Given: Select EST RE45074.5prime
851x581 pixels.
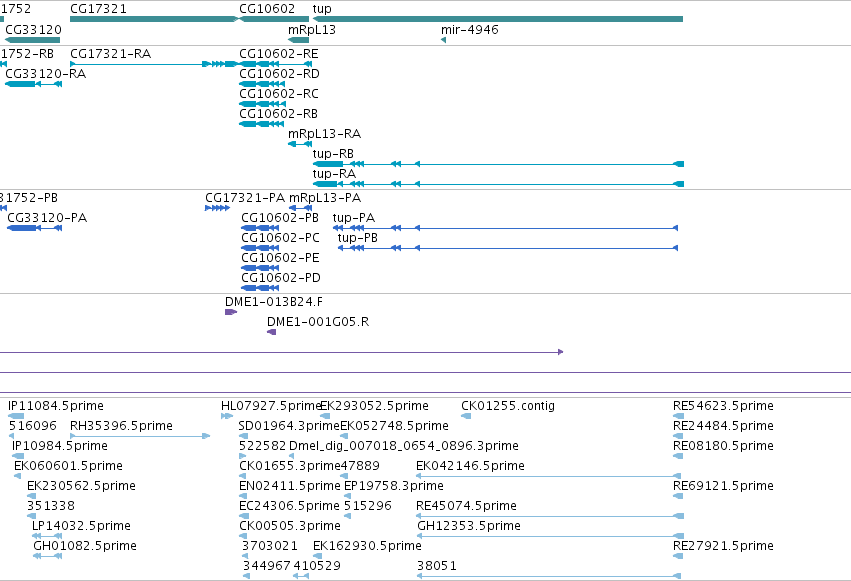Looking at the screenshot, I should [x=550, y=517].
